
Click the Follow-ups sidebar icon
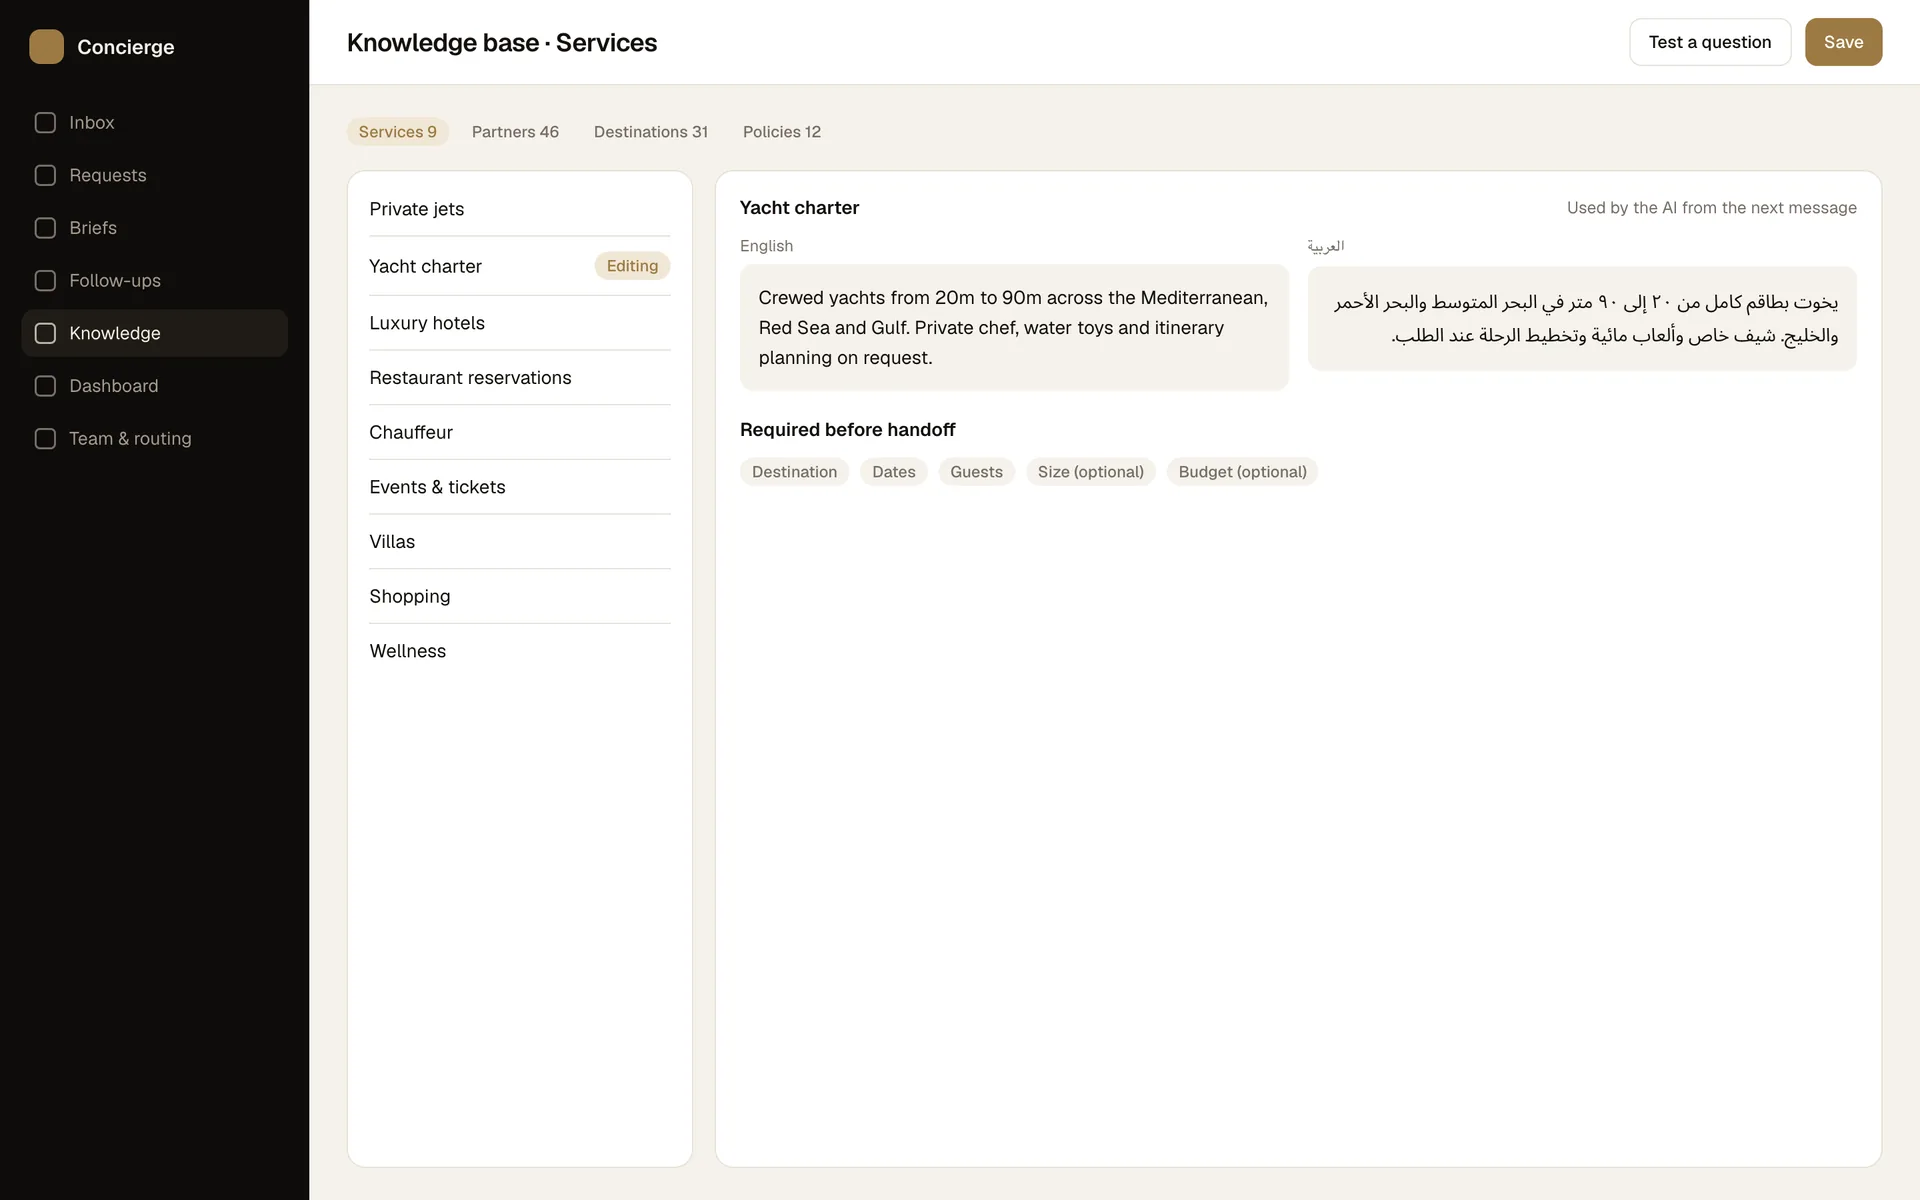45,281
